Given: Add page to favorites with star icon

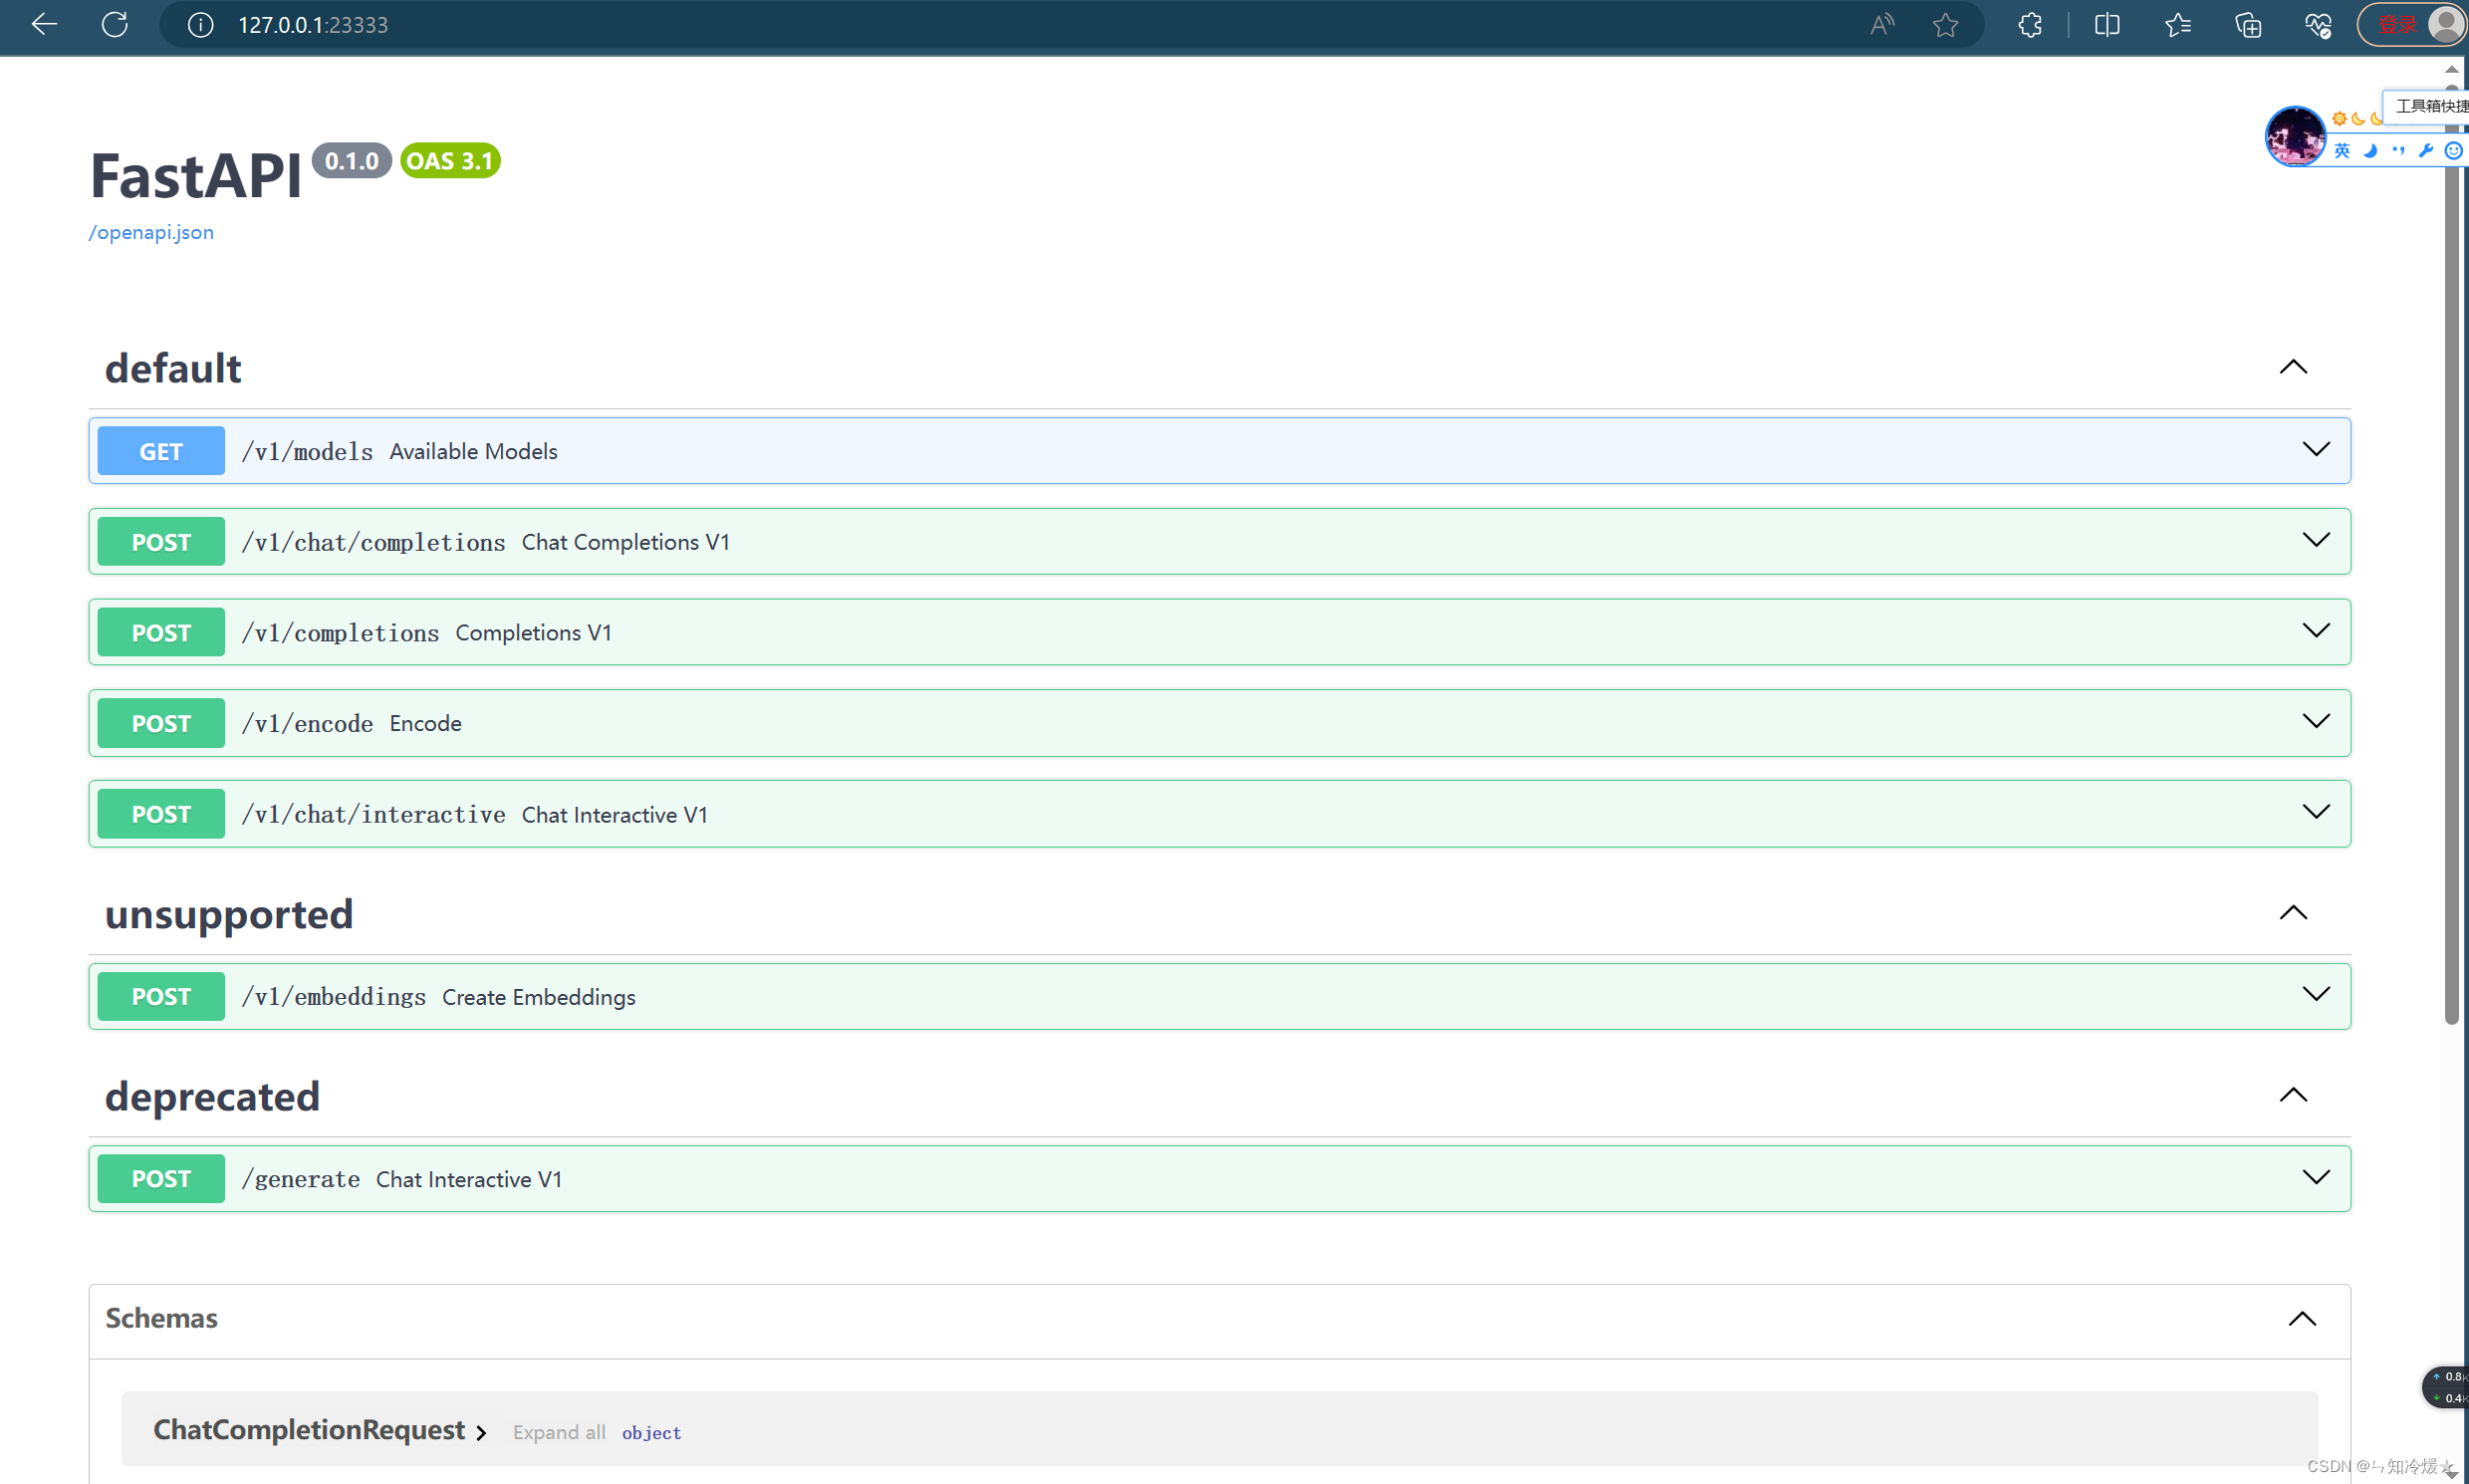Looking at the screenshot, I should click(1945, 25).
